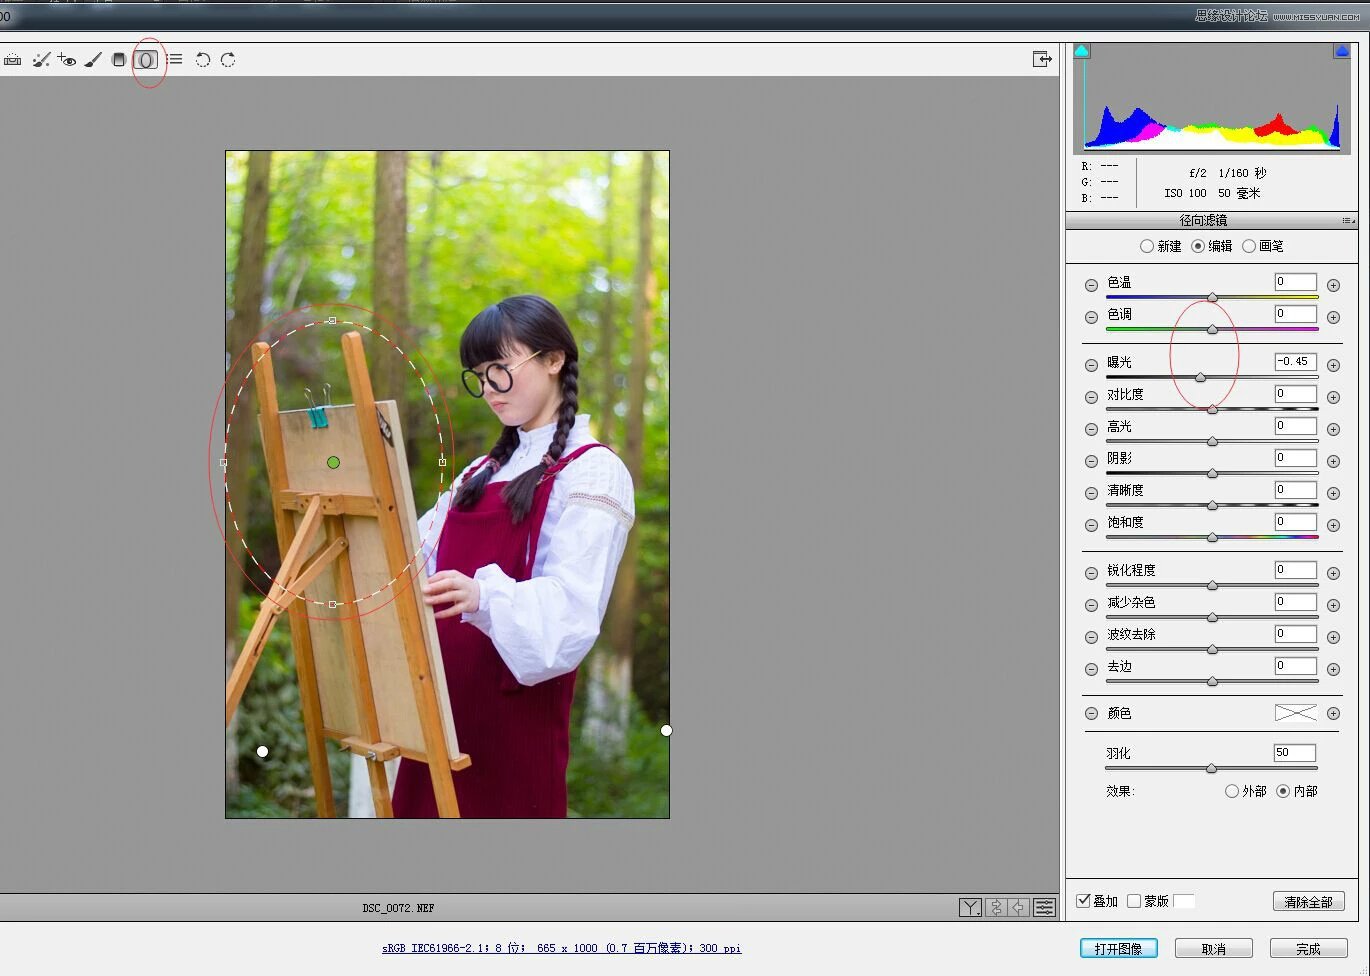Toggle full screen mode icon
The width and height of the screenshot is (1370, 976).
[1042, 60]
